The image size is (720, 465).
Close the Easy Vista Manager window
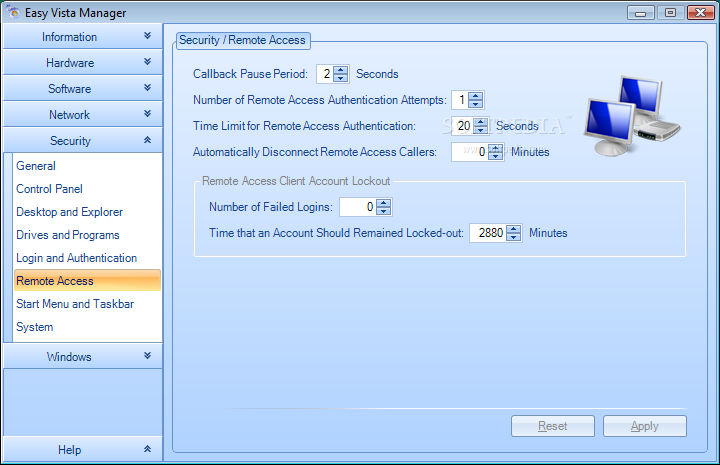700,13
